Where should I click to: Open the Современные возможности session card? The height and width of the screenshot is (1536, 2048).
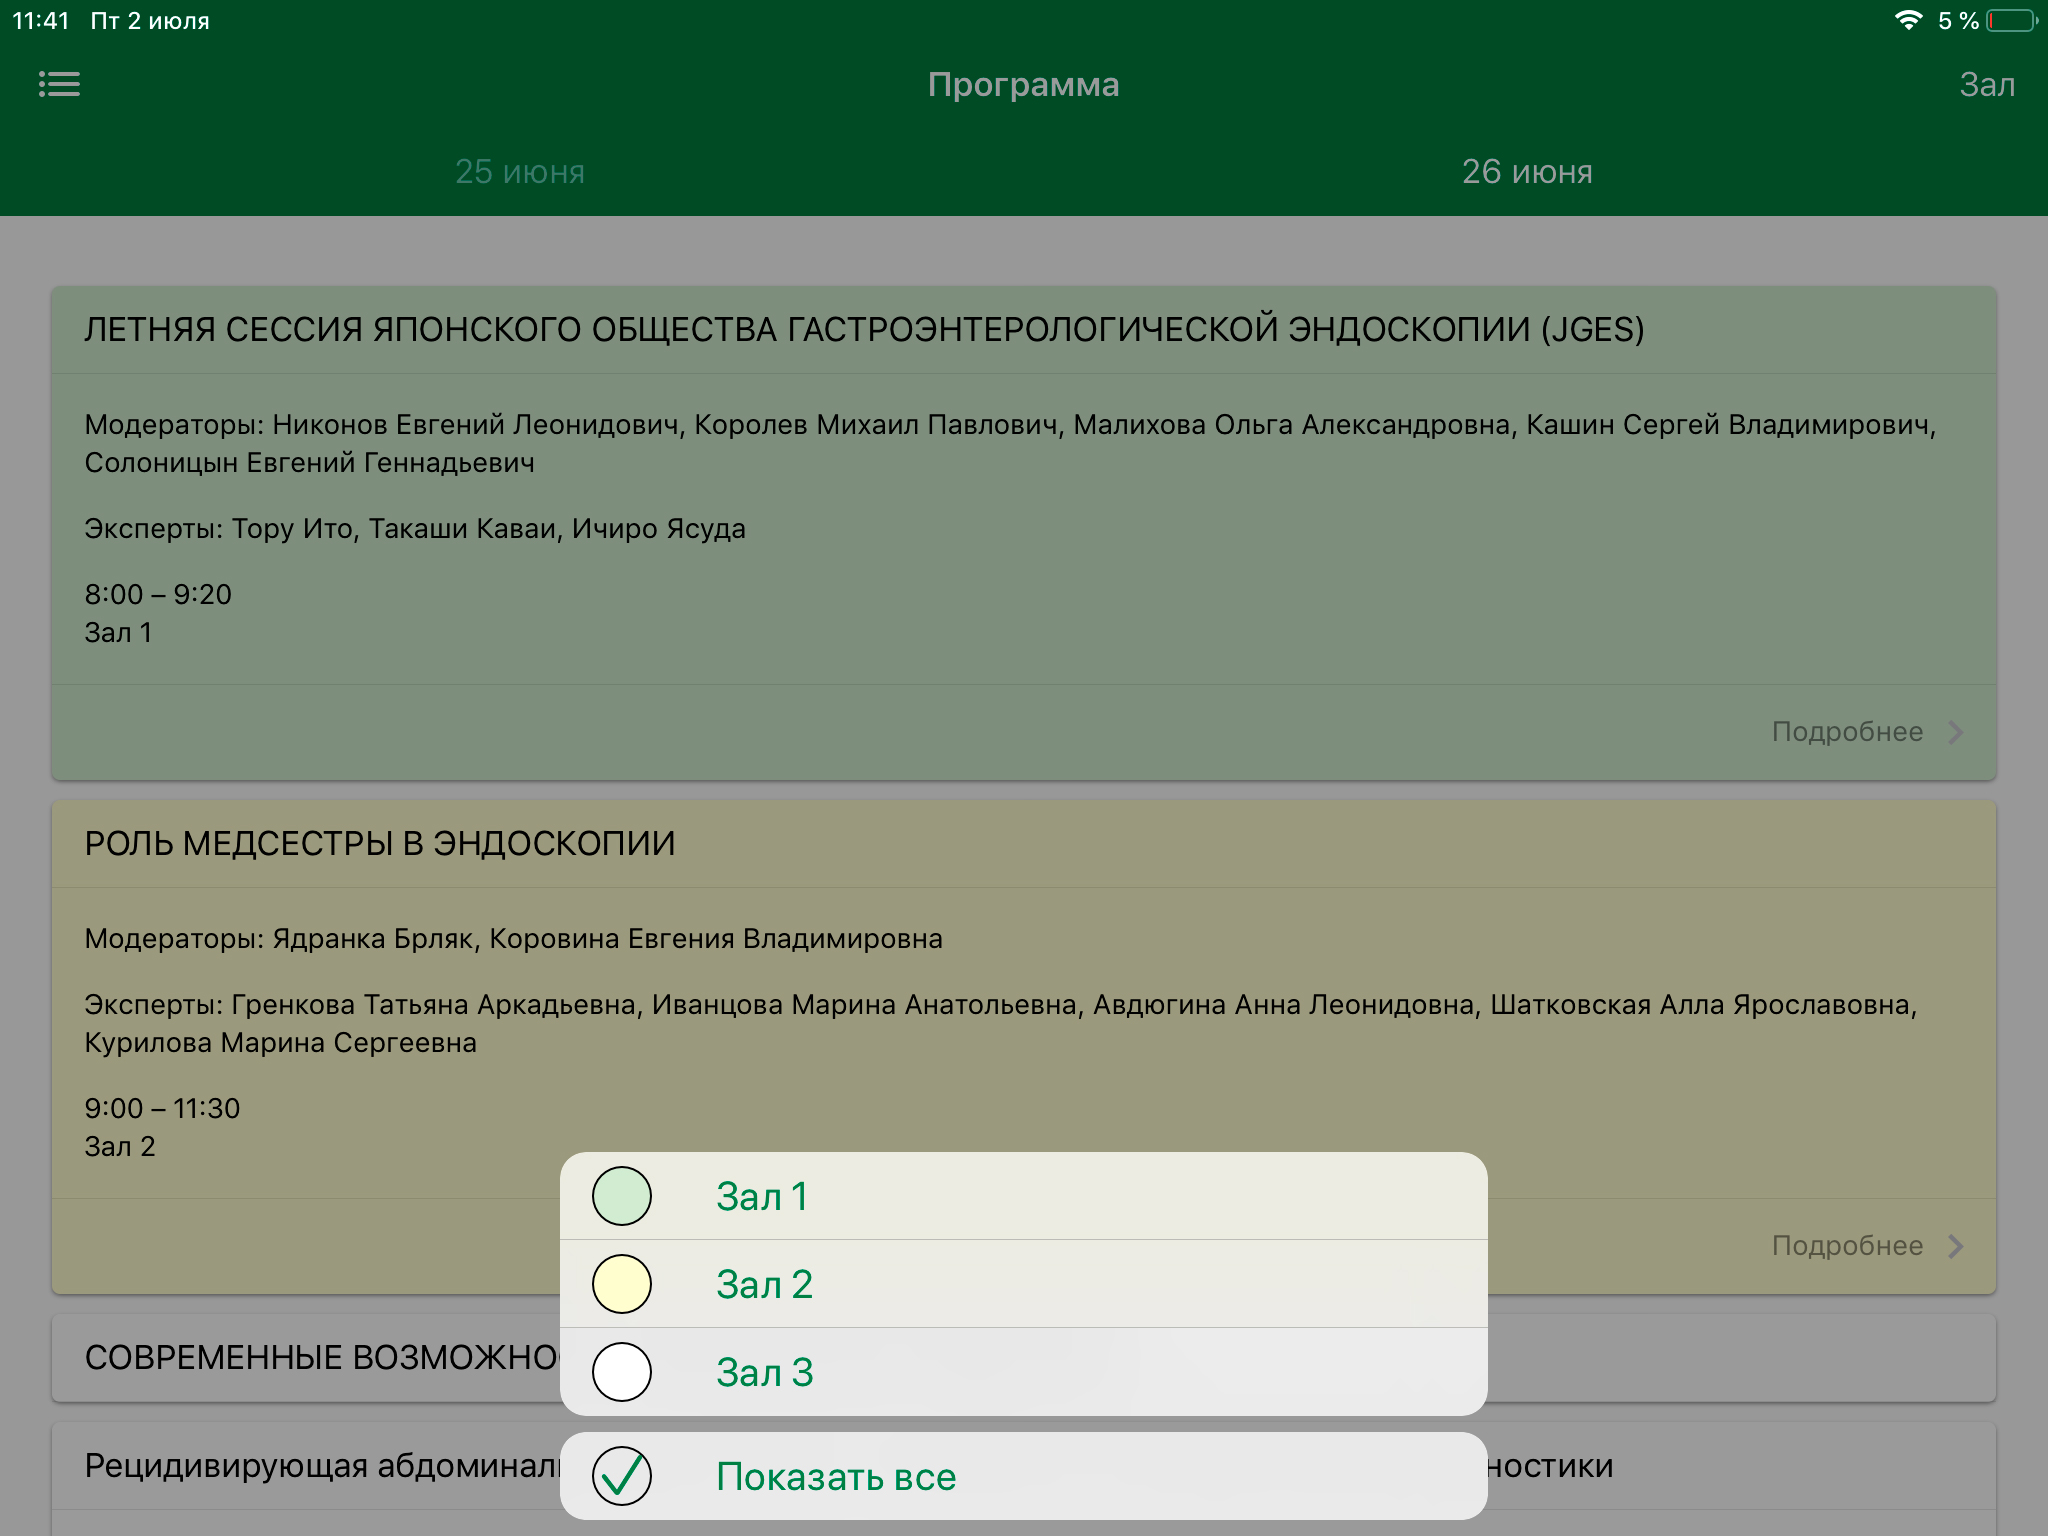[x=320, y=1358]
